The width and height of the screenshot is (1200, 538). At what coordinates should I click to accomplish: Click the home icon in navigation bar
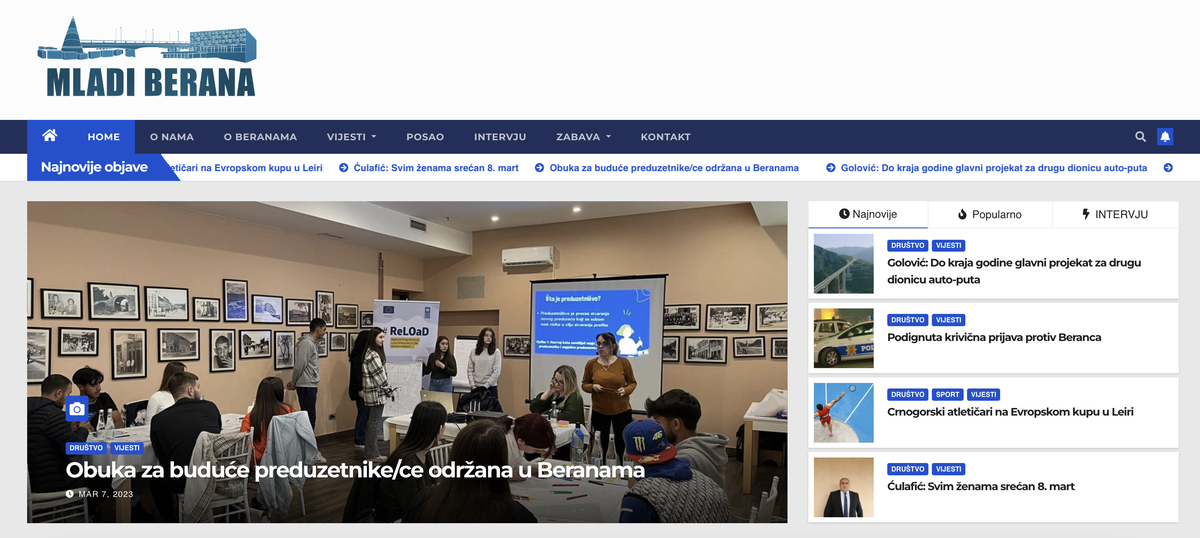tap(49, 136)
